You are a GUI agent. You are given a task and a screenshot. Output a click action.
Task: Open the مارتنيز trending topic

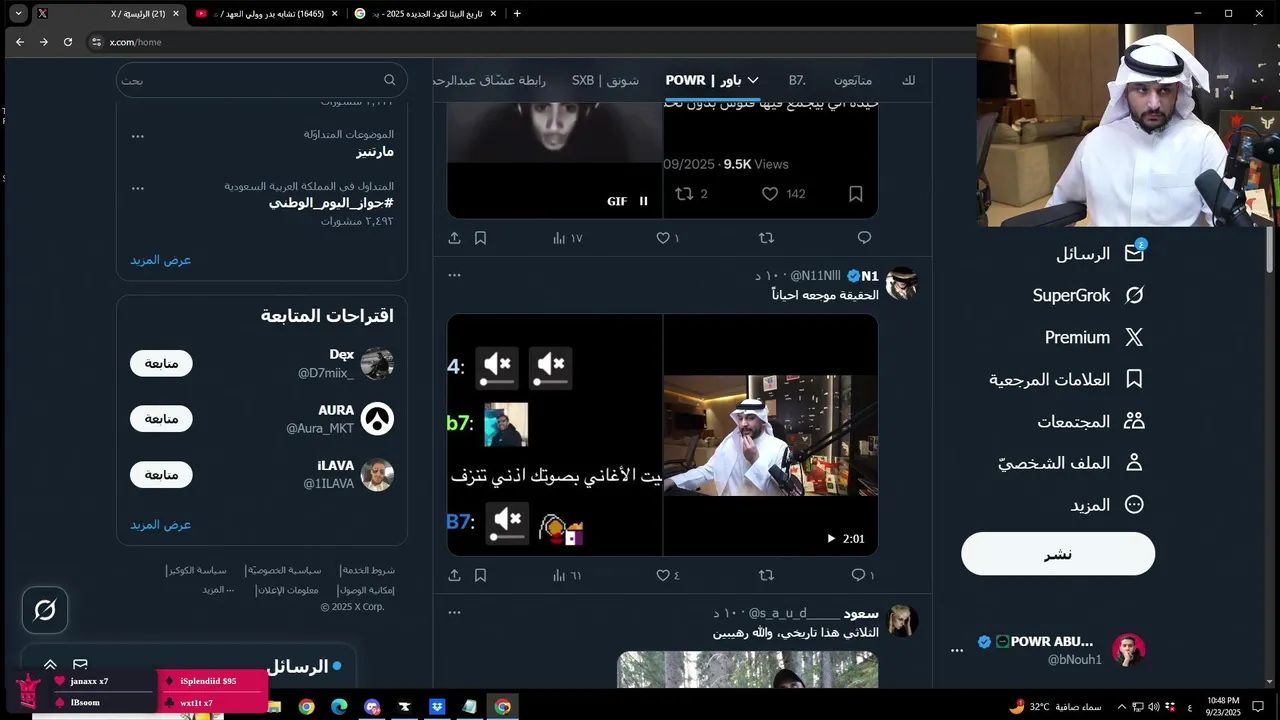(x=375, y=152)
